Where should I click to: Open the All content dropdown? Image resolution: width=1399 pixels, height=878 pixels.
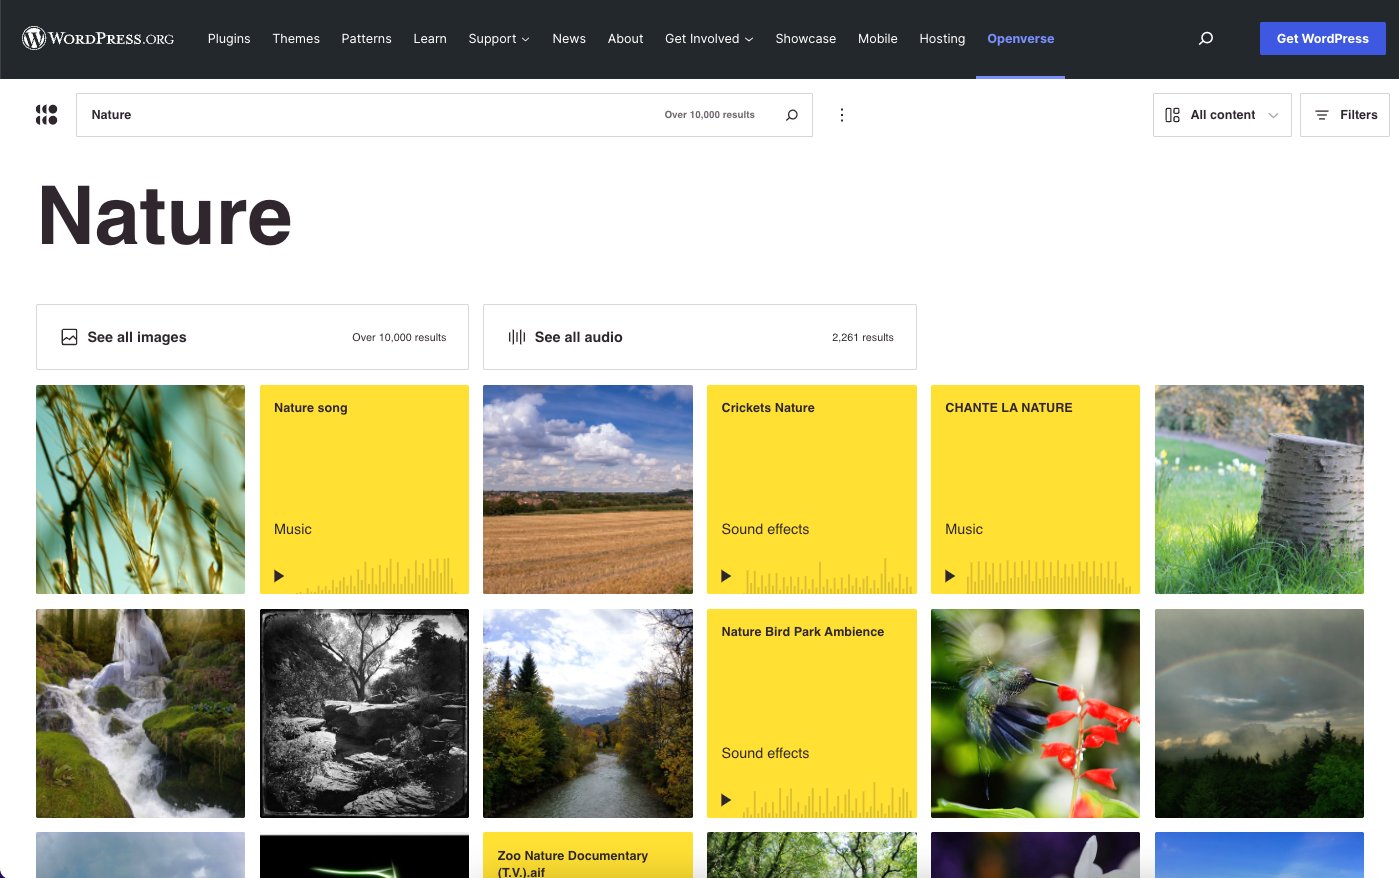[1221, 114]
